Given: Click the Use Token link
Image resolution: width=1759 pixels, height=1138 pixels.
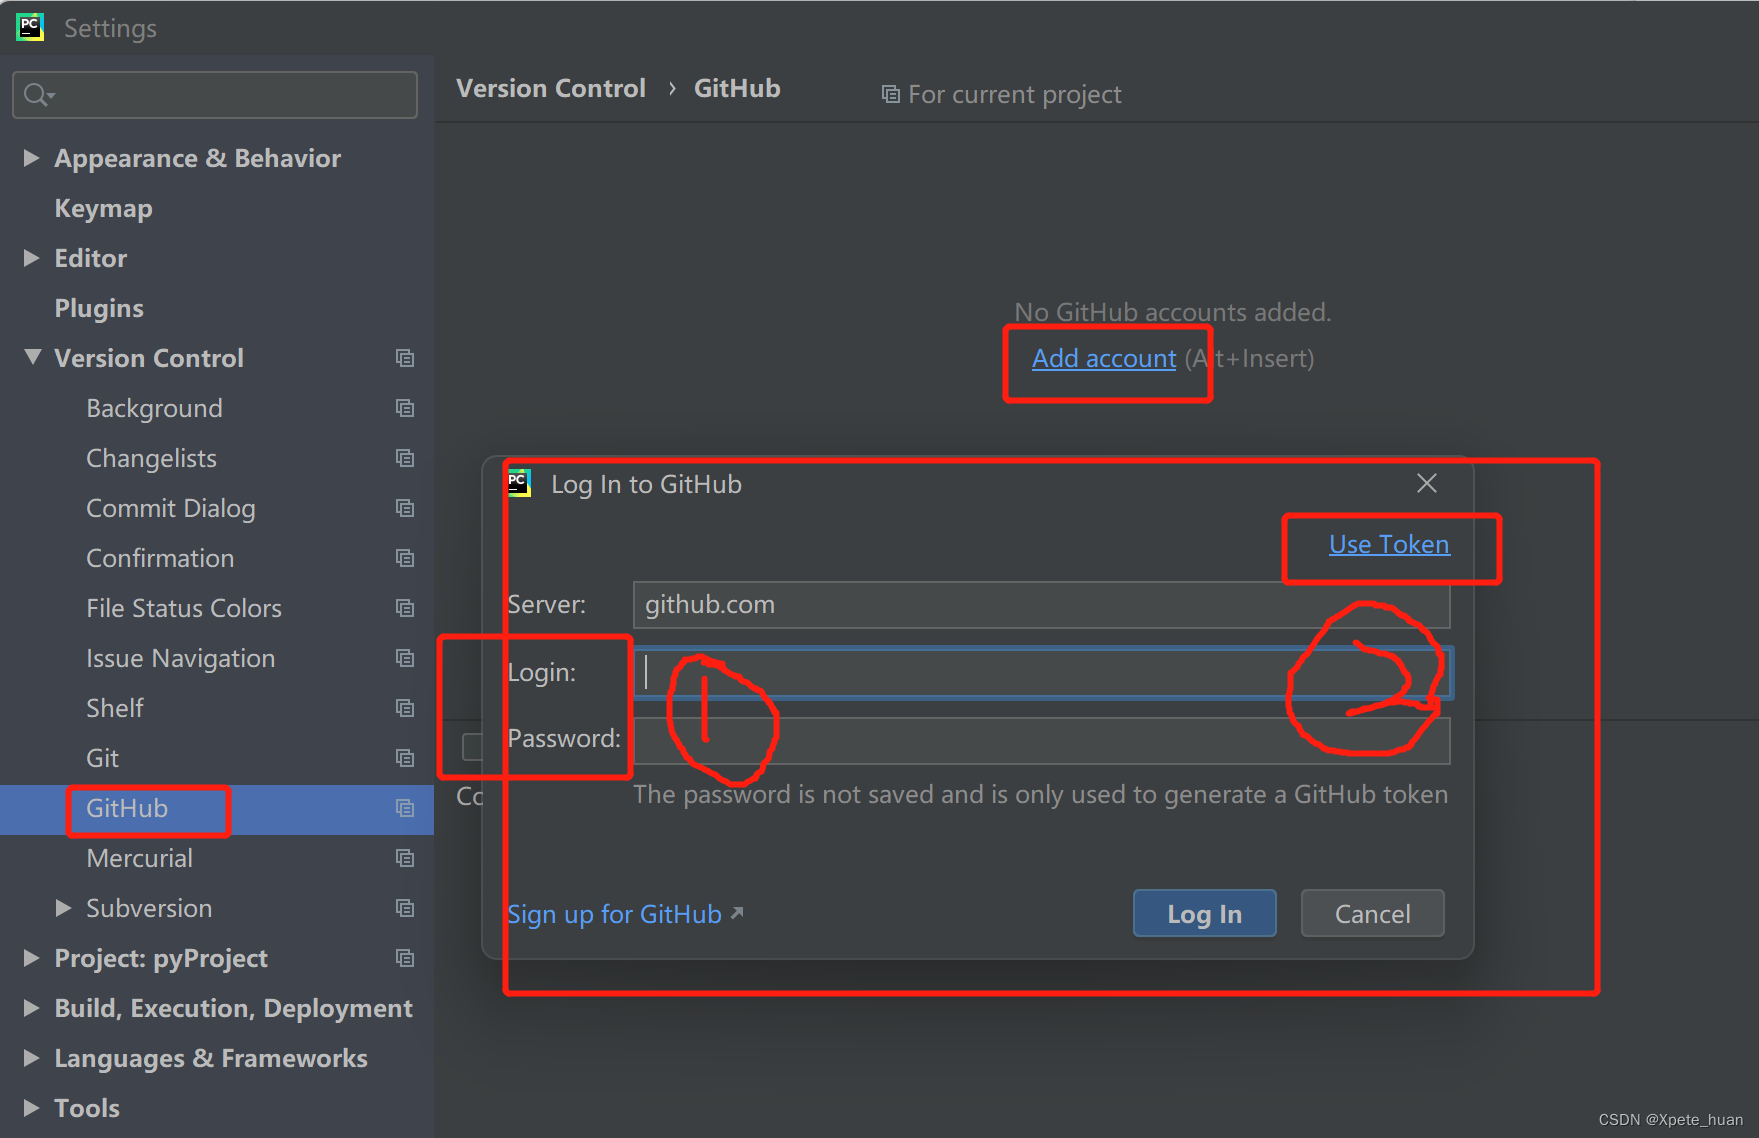Looking at the screenshot, I should (1389, 544).
